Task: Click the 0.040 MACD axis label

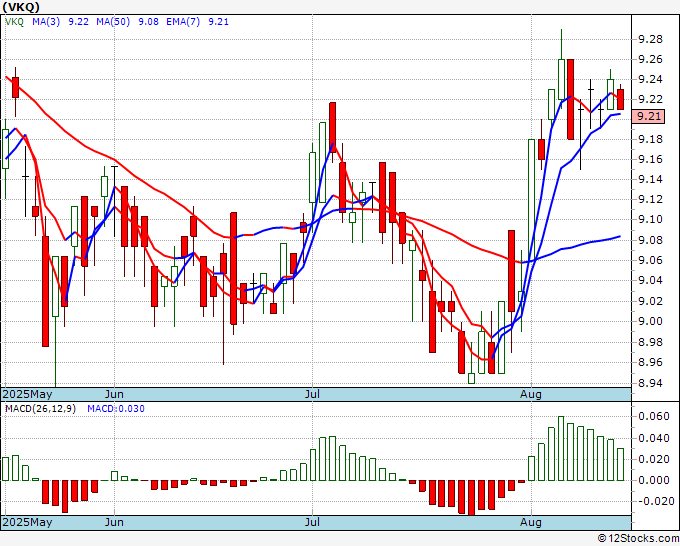Action: pos(654,438)
